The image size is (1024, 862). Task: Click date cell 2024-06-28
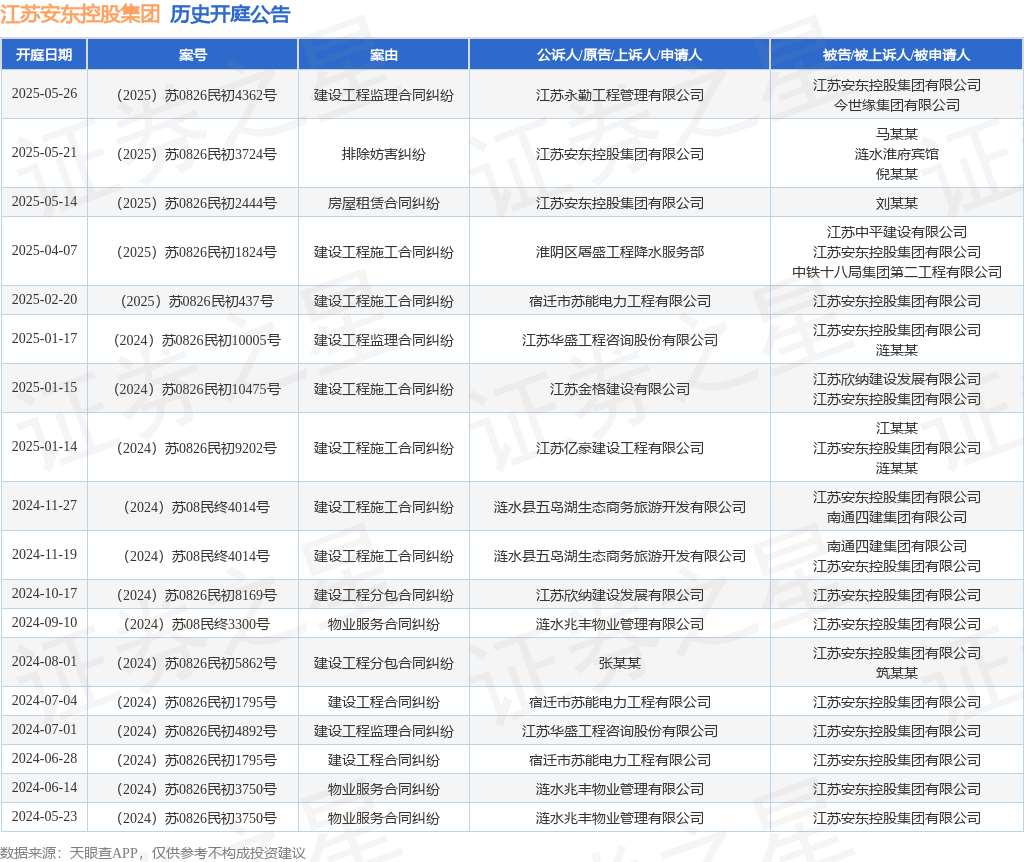click(44, 759)
